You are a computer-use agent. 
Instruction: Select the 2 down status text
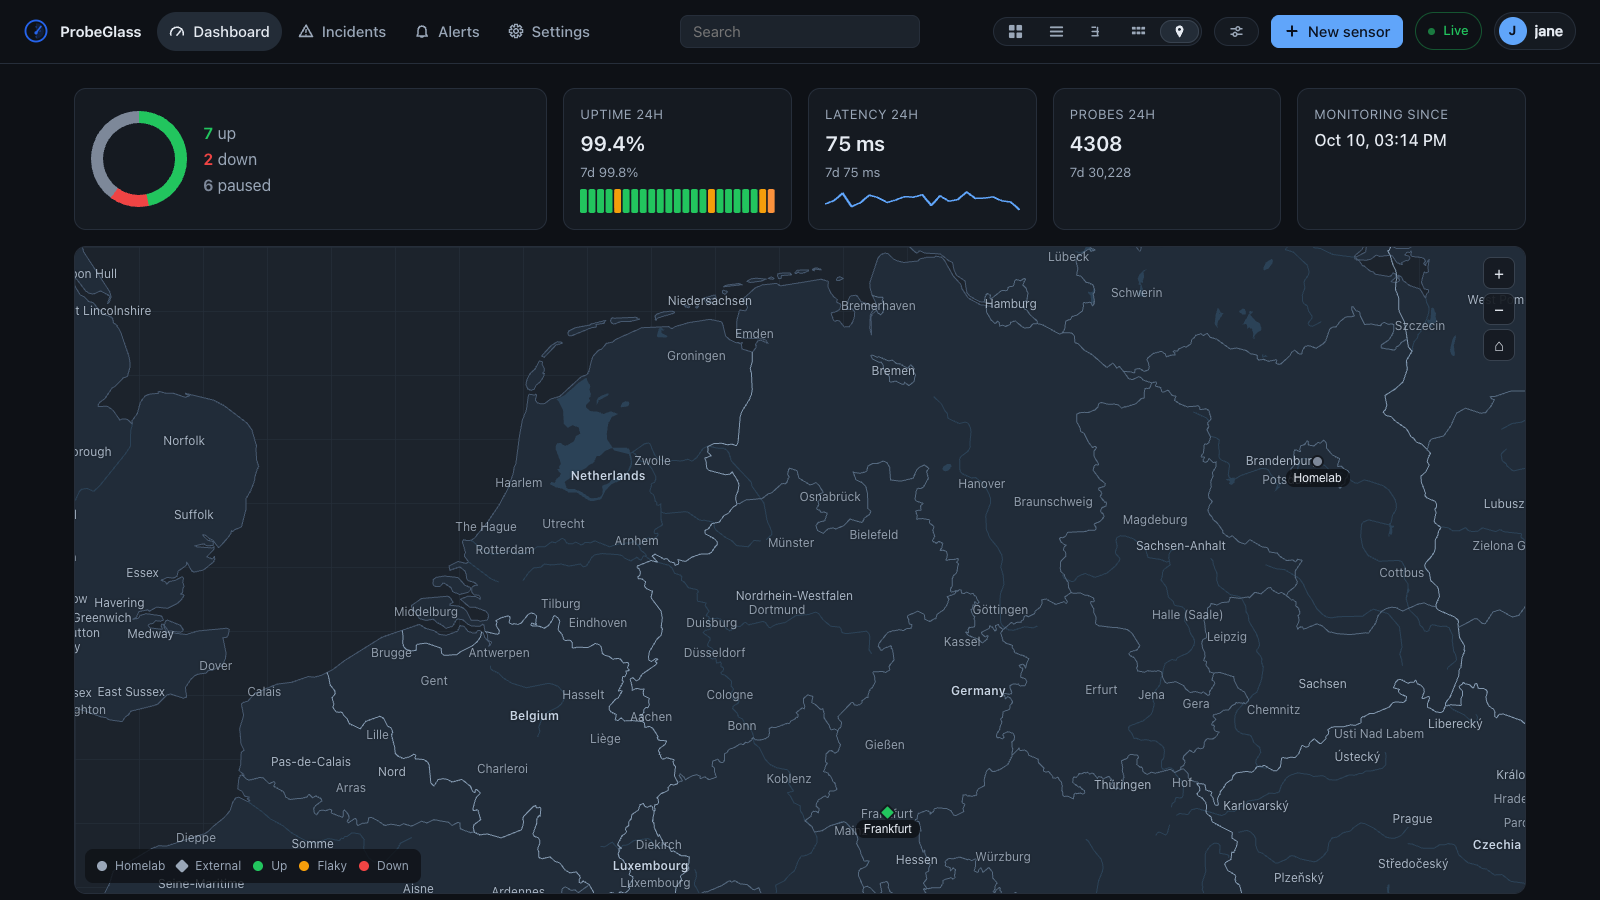230,159
